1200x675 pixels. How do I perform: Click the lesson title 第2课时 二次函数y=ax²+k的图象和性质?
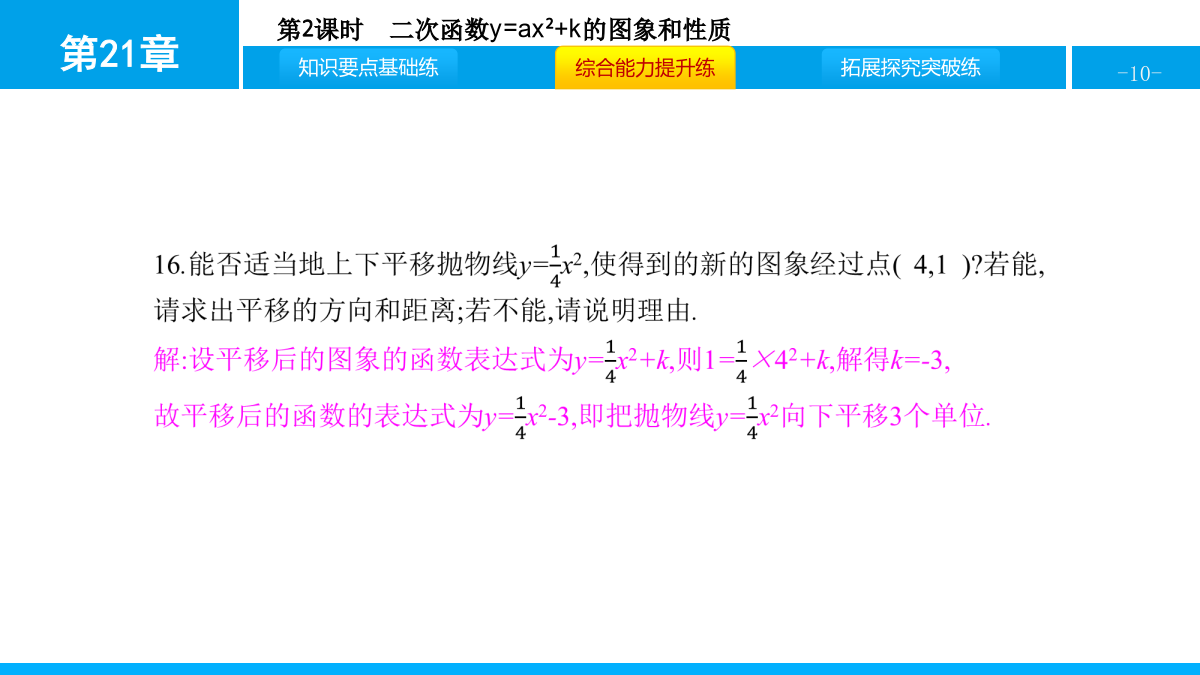point(504,30)
